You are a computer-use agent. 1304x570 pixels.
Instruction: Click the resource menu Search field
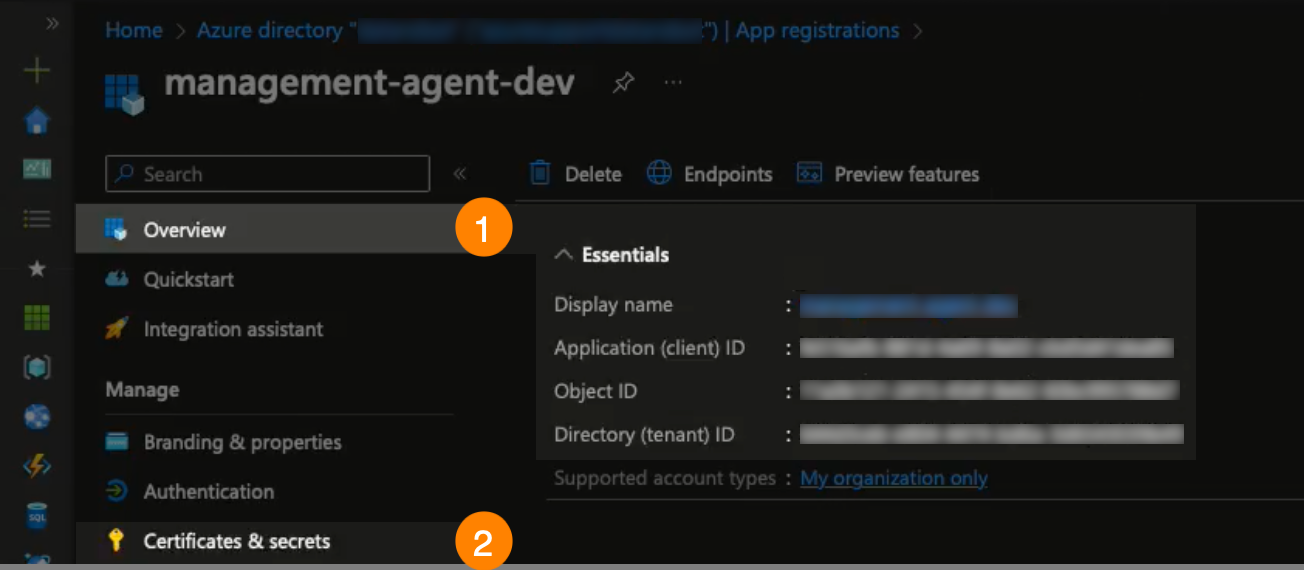[268, 174]
